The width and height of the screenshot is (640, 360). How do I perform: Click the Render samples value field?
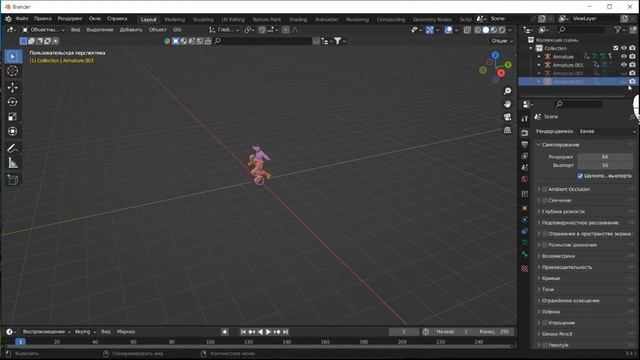pyautogui.click(x=605, y=157)
